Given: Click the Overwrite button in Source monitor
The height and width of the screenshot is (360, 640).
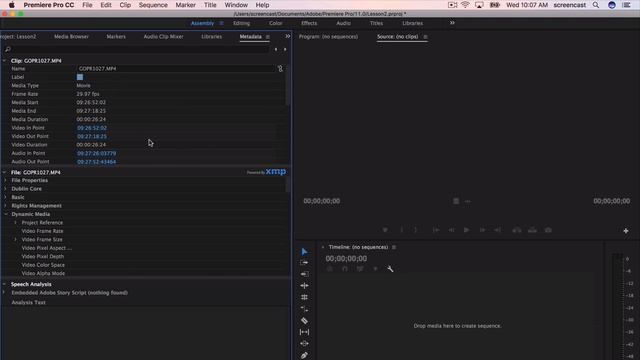Looking at the screenshot, I should tap(532, 230).
